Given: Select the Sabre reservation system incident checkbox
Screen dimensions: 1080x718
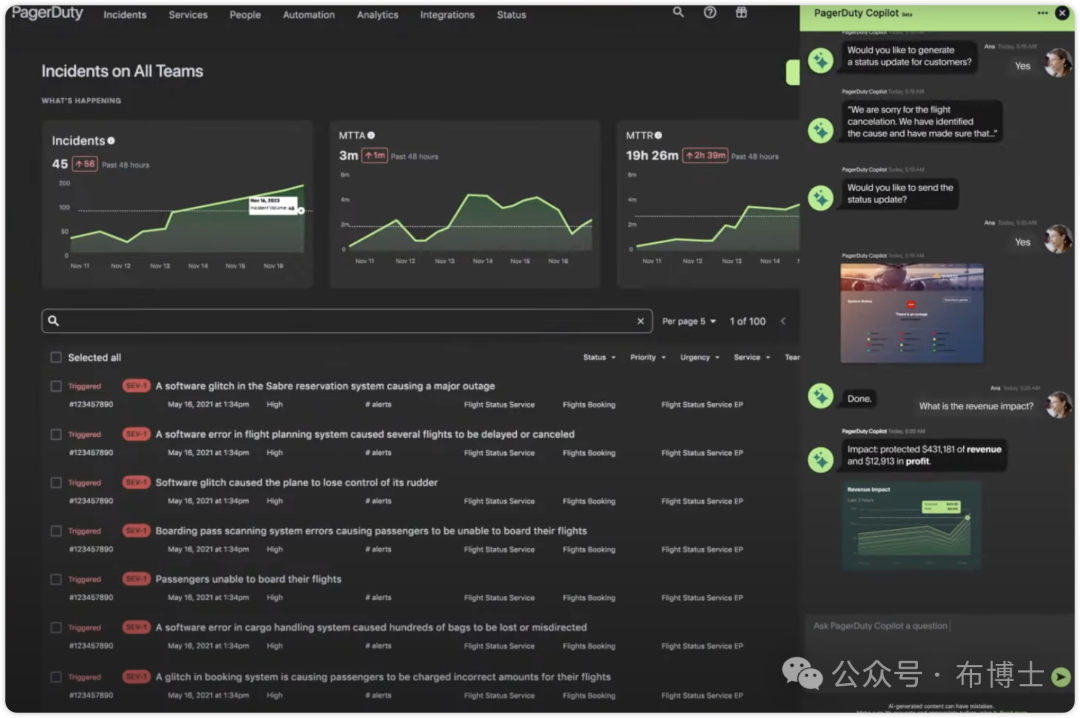Looking at the screenshot, I should click(x=56, y=386).
